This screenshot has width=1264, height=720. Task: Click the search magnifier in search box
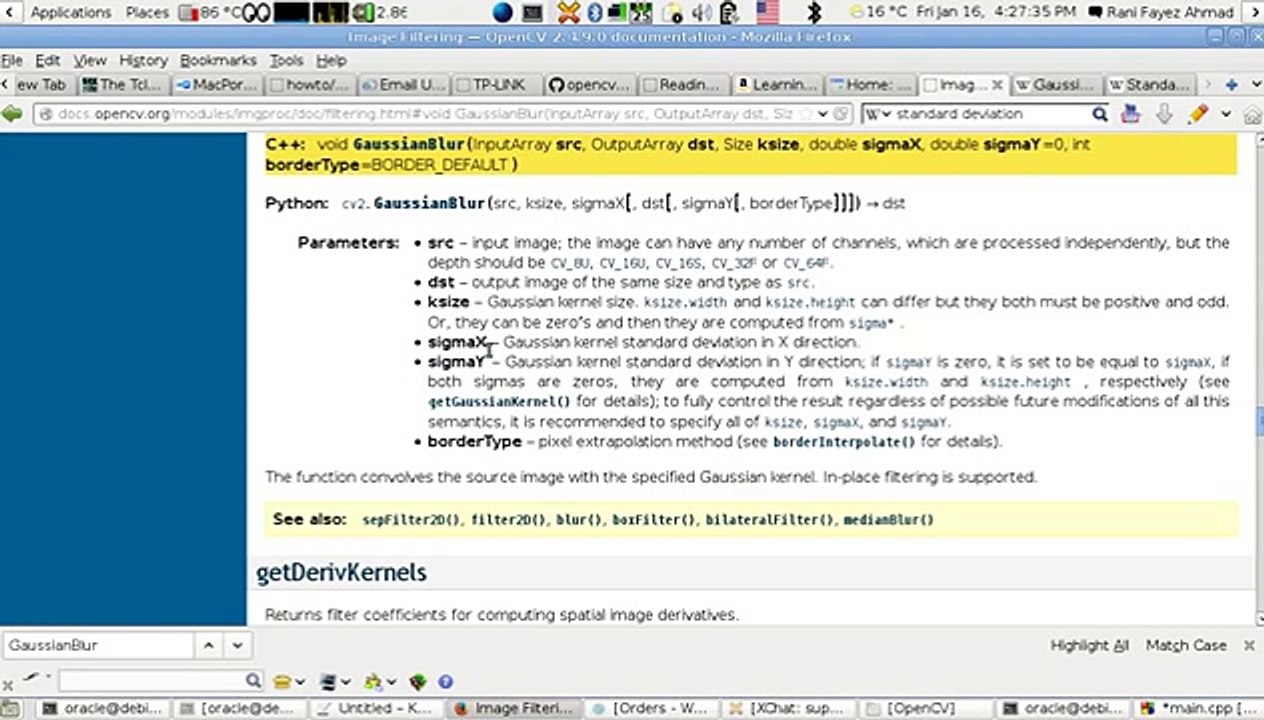pyautogui.click(x=1099, y=114)
